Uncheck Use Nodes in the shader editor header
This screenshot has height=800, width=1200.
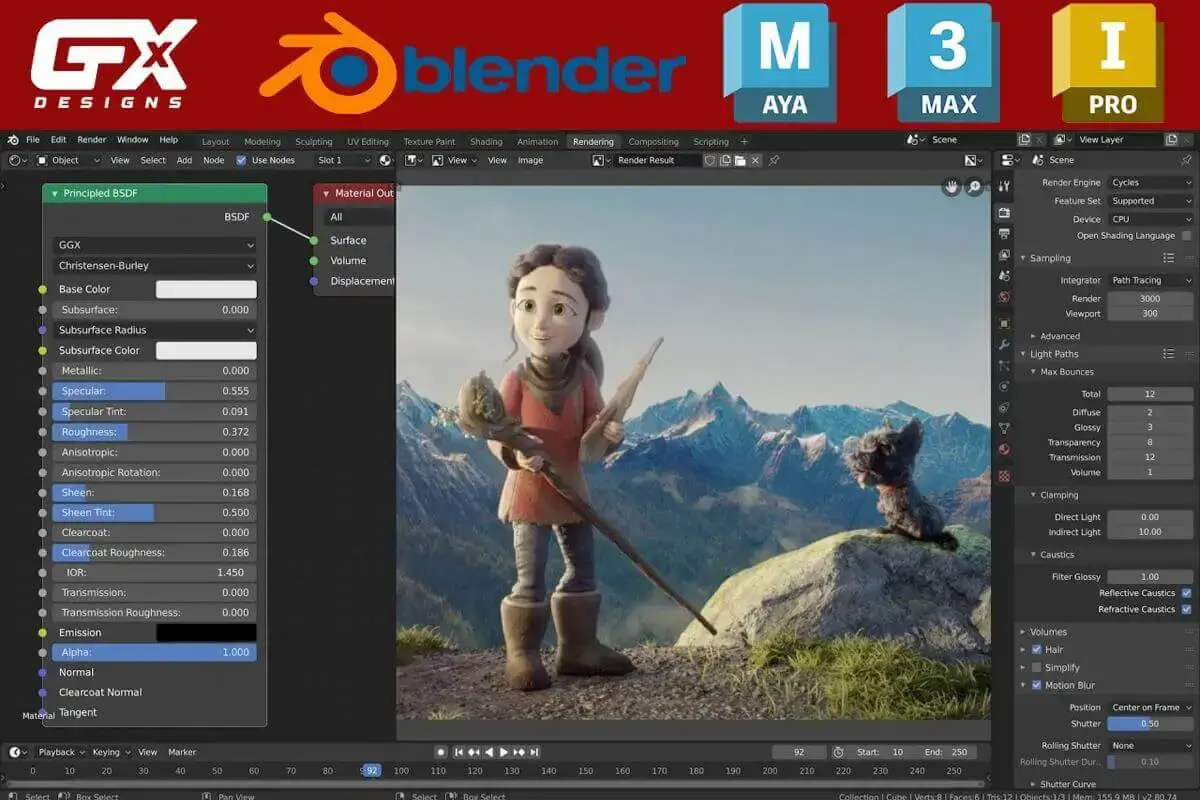click(240, 159)
